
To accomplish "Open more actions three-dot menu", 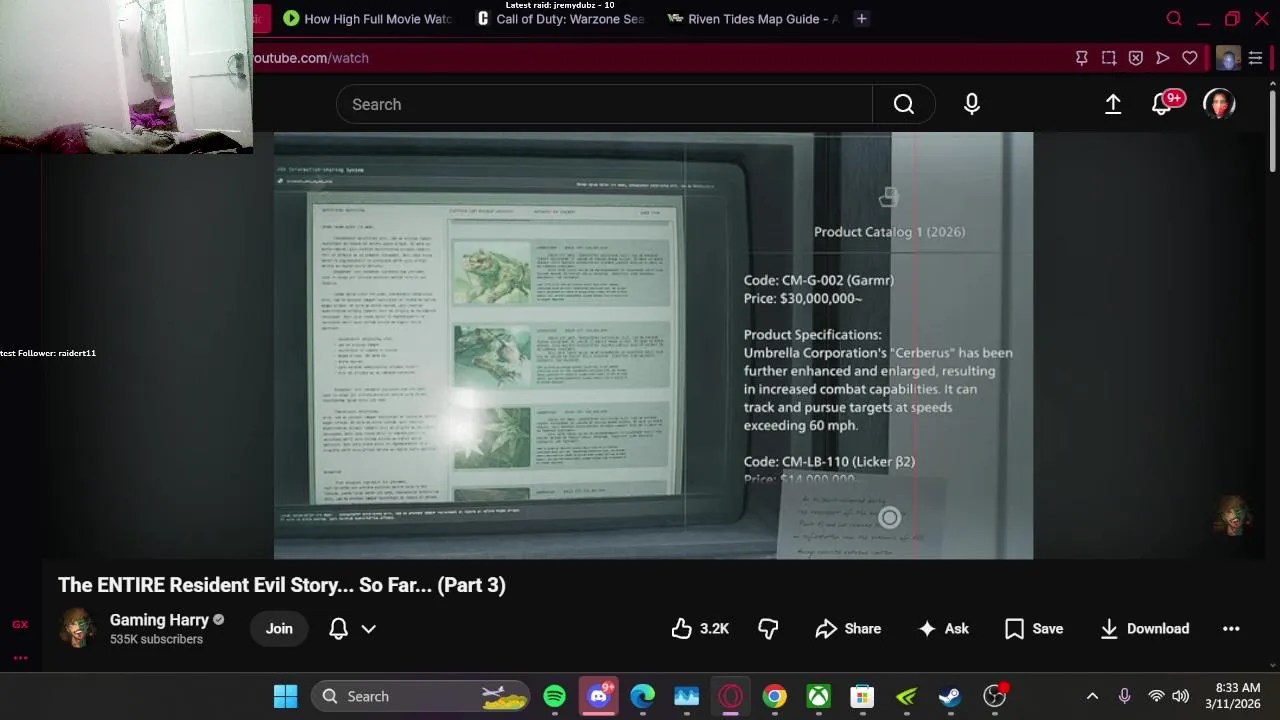I will pos(1231,628).
